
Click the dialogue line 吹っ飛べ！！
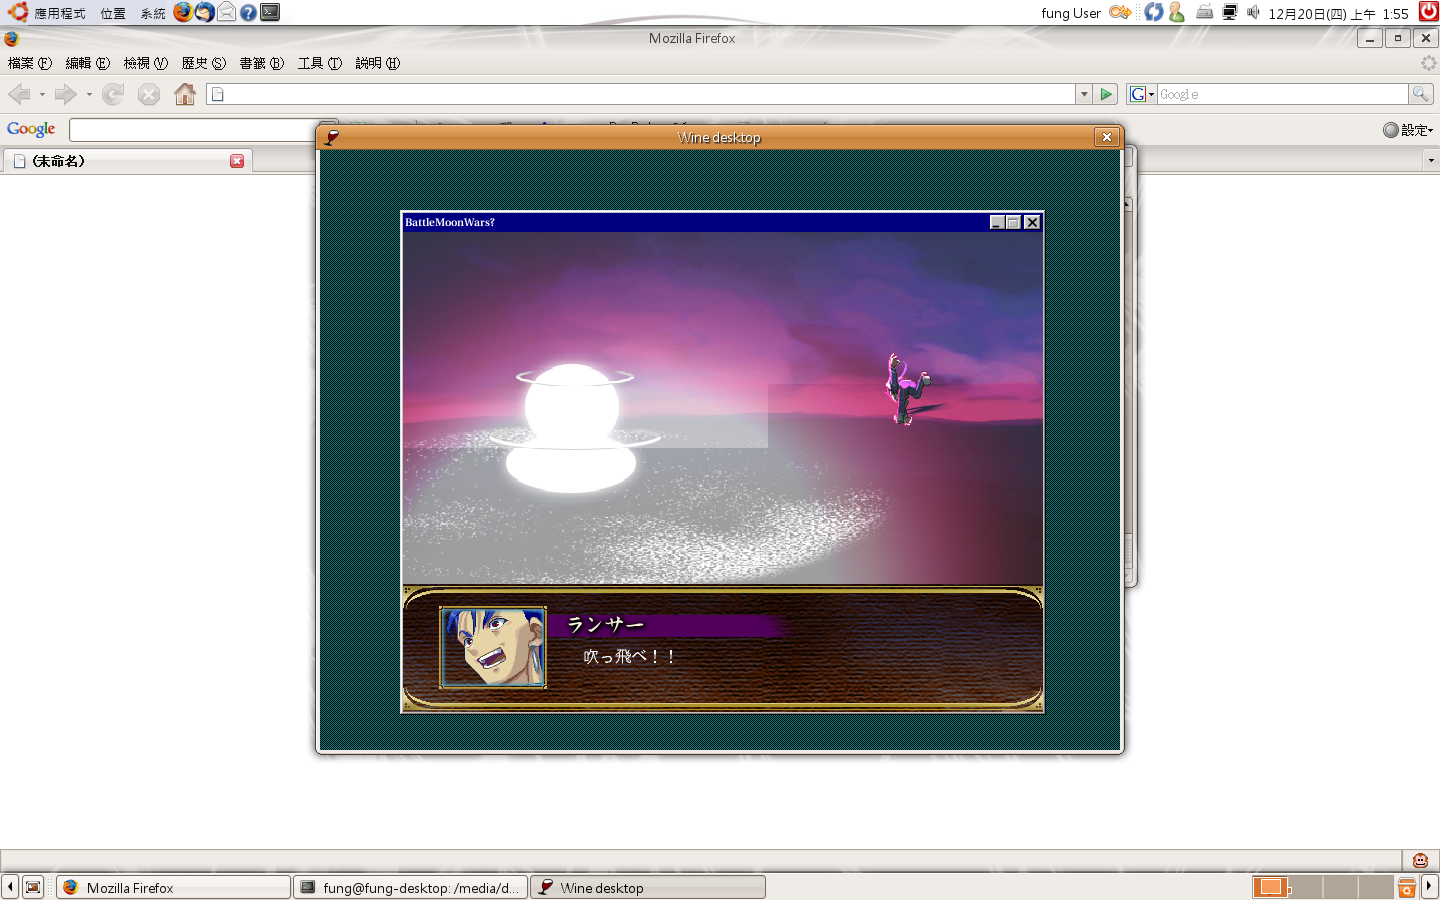click(x=629, y=656)
